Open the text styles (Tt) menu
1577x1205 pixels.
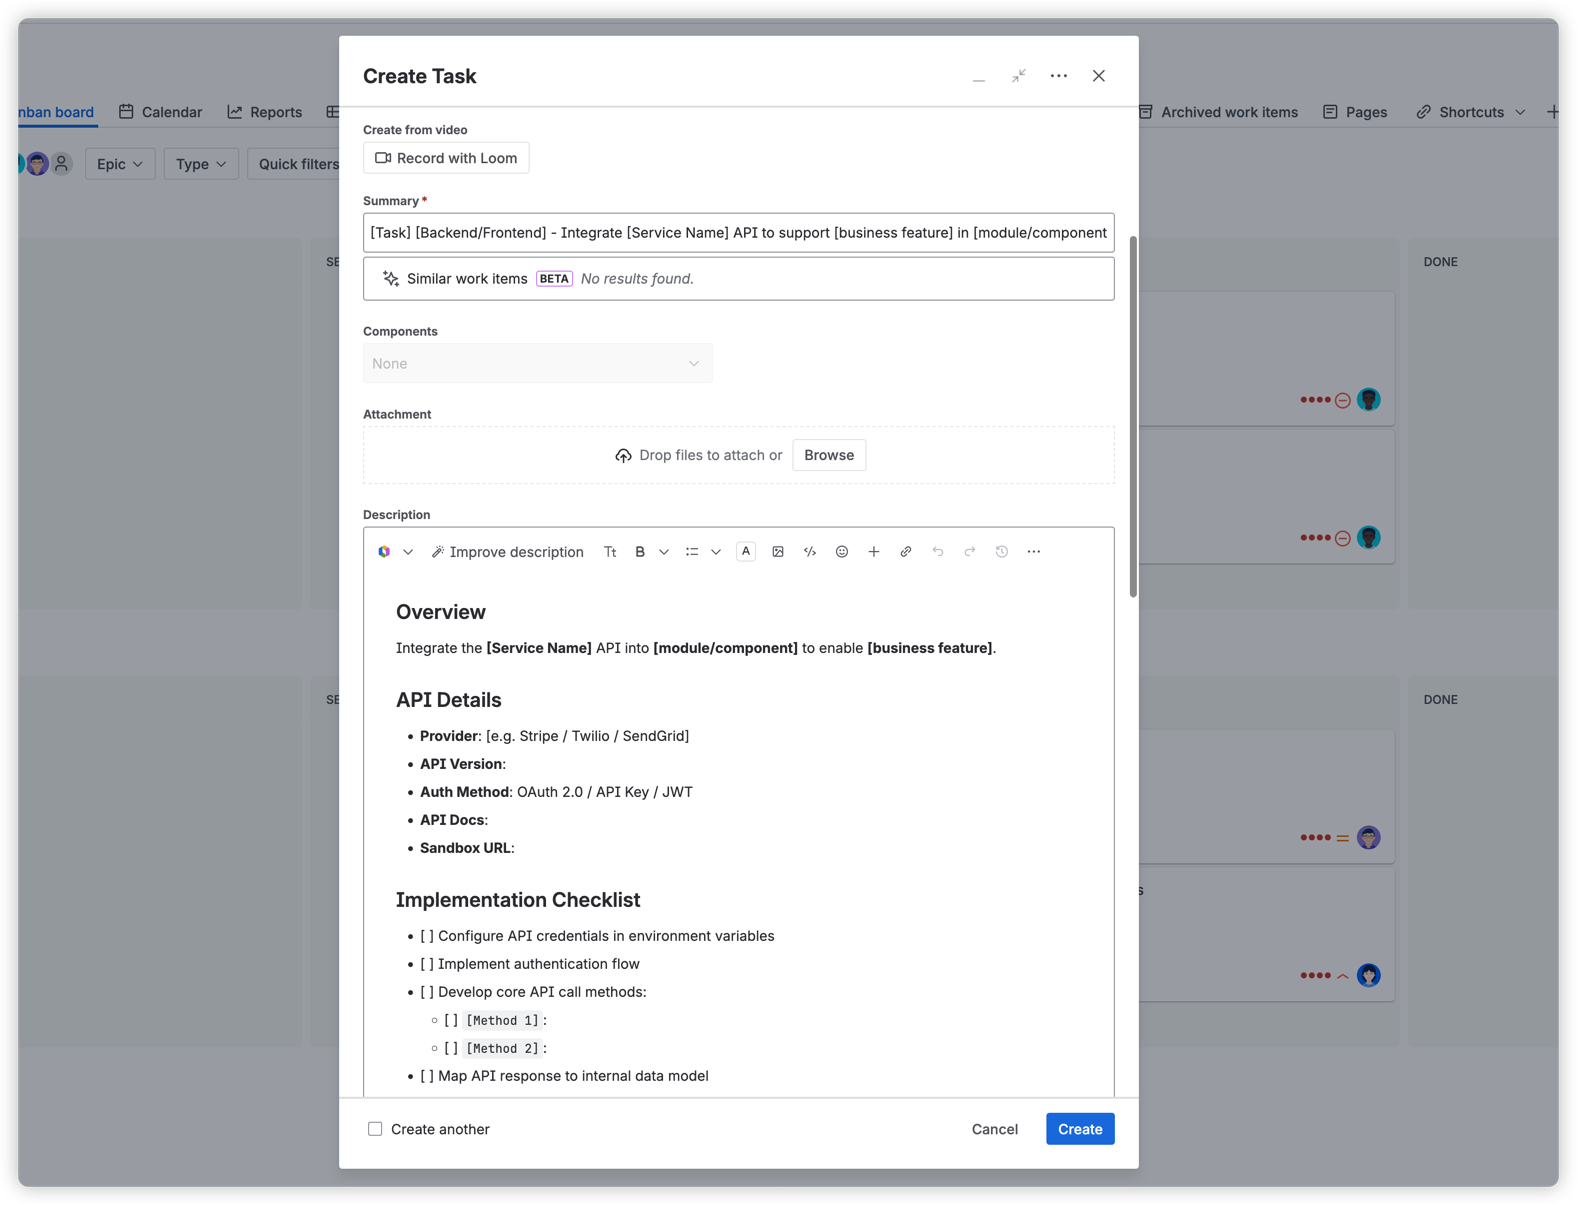click(x=610, y=552)
